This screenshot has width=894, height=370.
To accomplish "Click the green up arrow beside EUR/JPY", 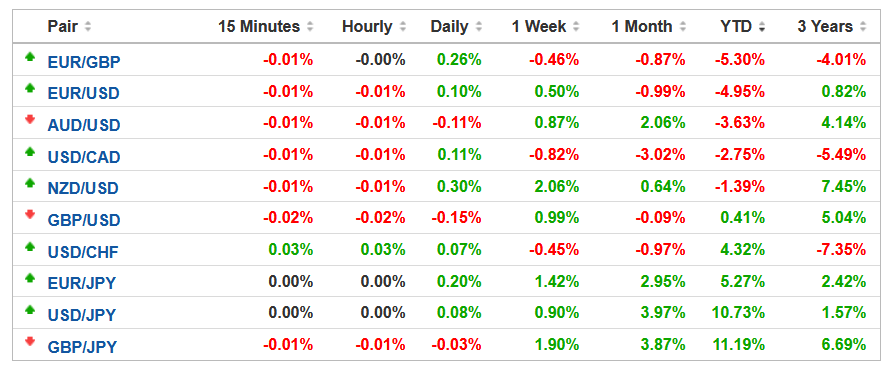I will click(30, 278).
